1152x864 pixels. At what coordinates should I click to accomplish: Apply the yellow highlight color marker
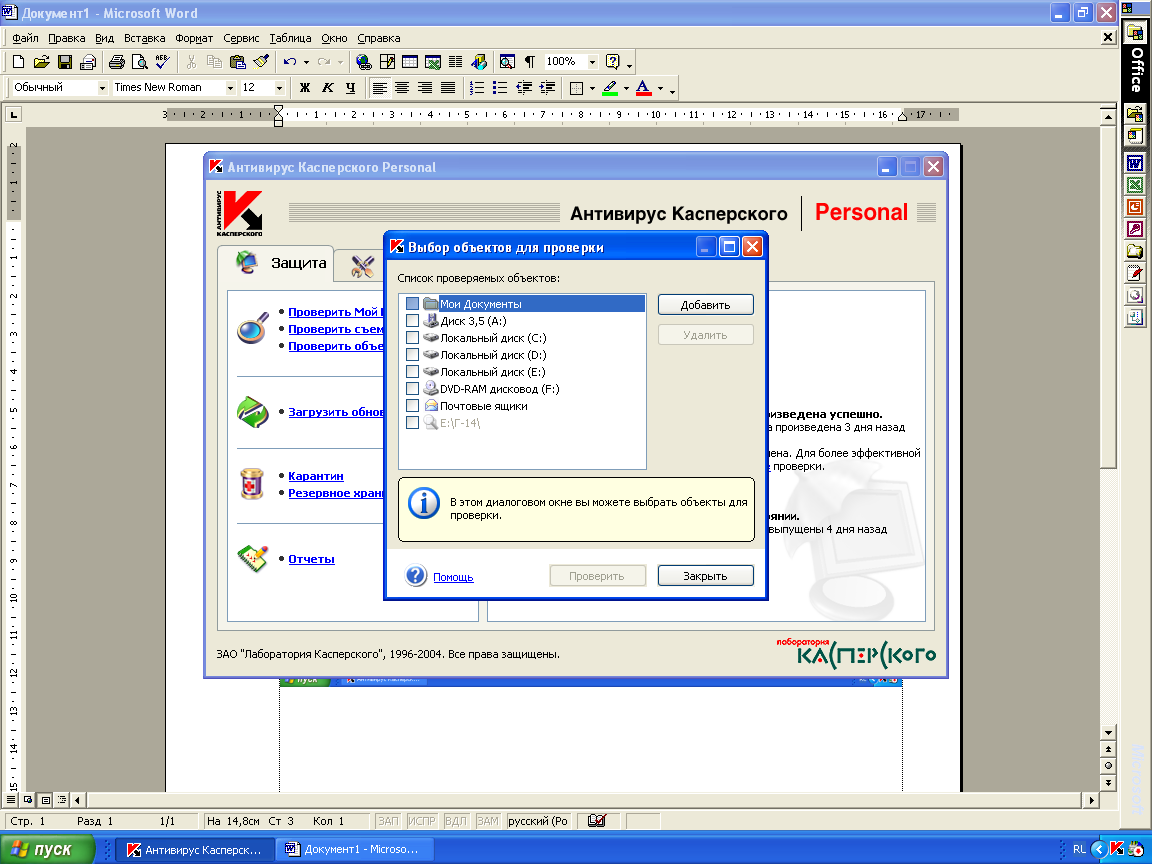[610, 88]
